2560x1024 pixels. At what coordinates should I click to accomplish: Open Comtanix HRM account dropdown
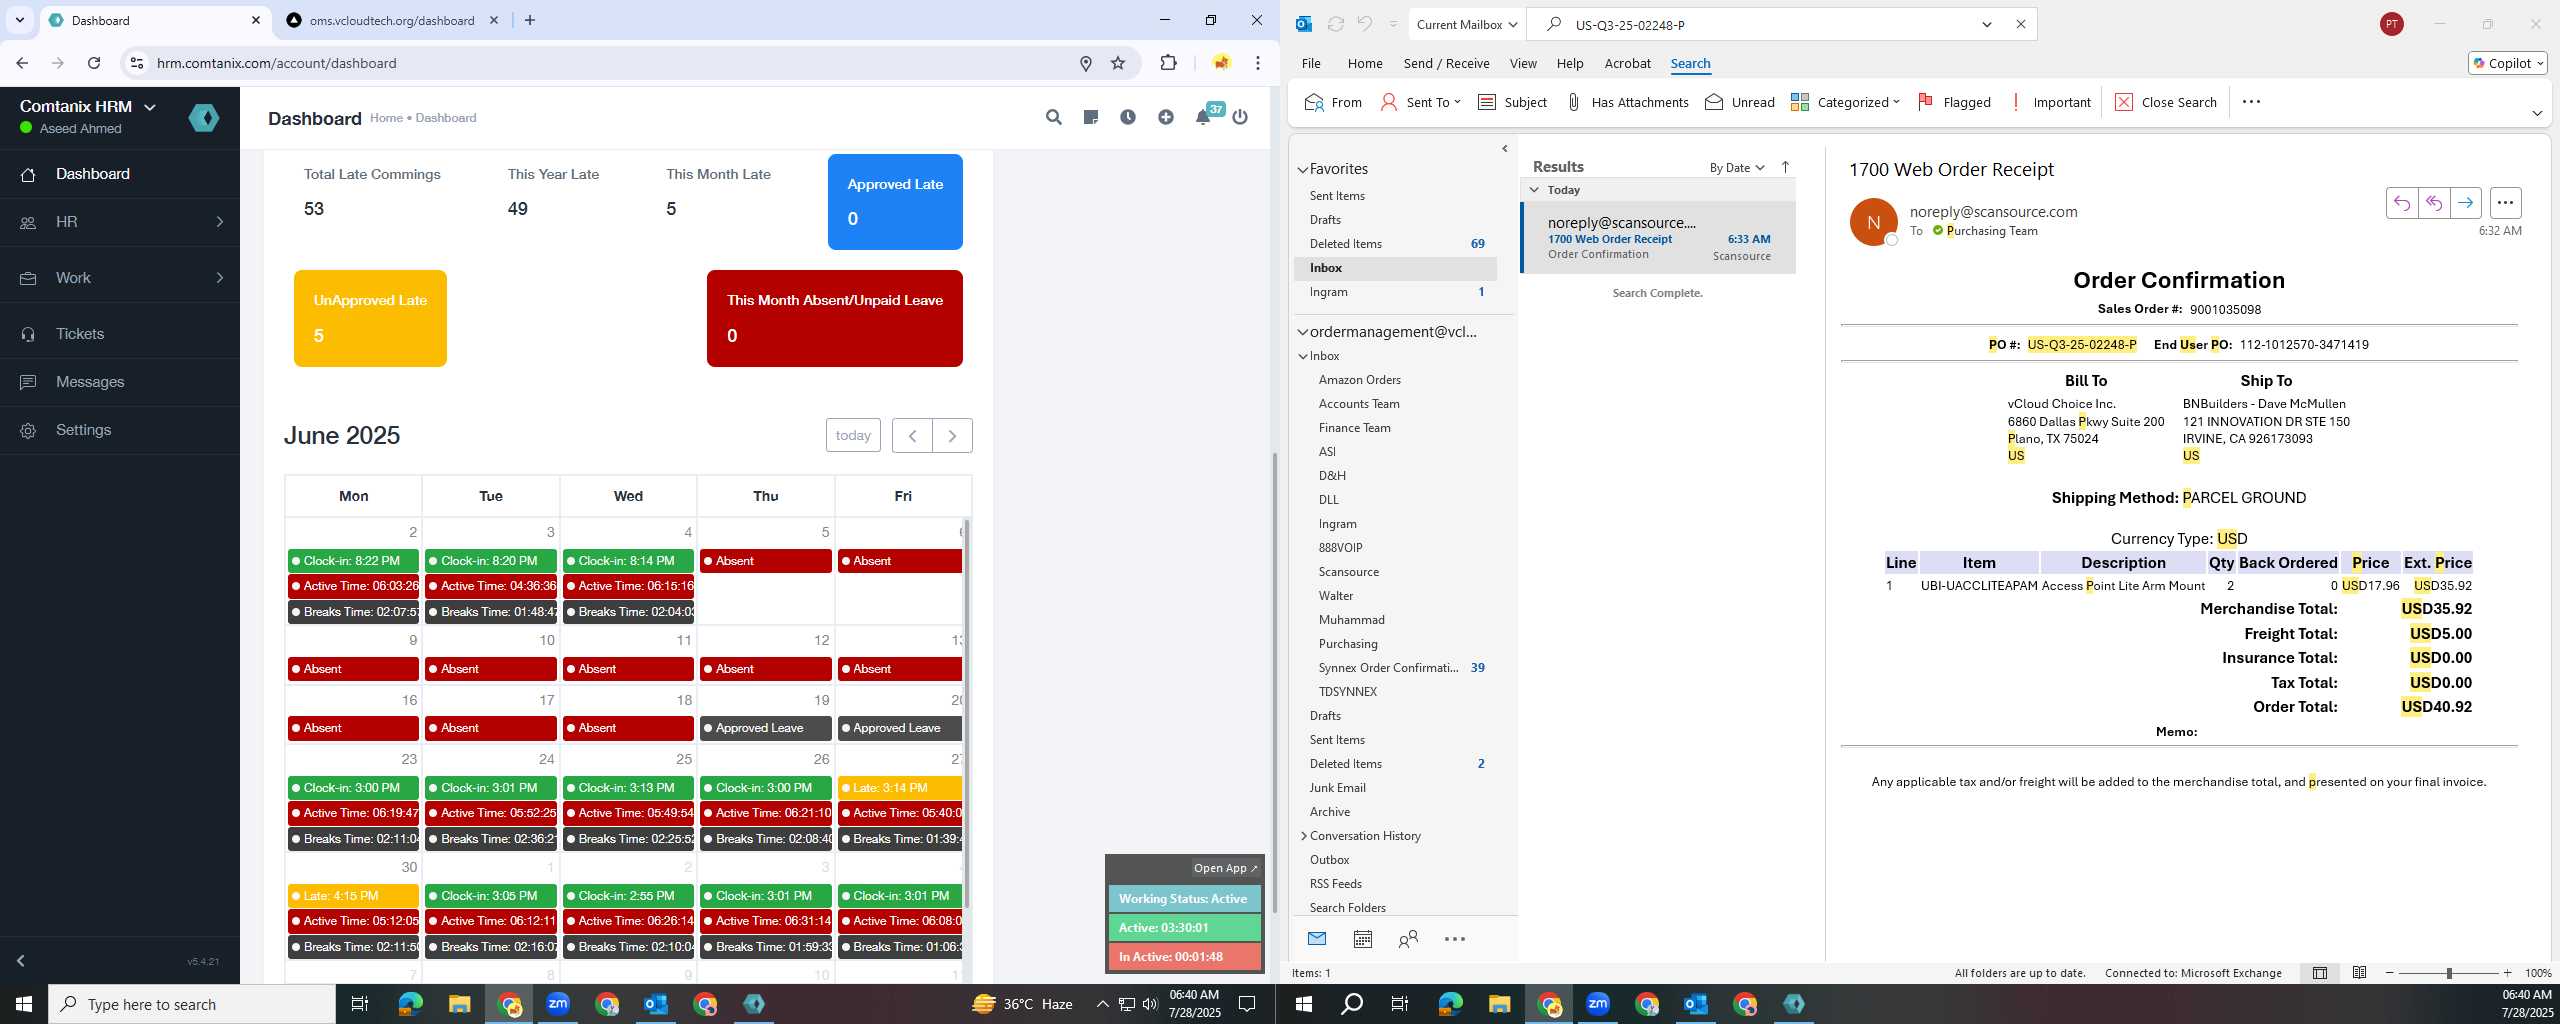point(88,106)
